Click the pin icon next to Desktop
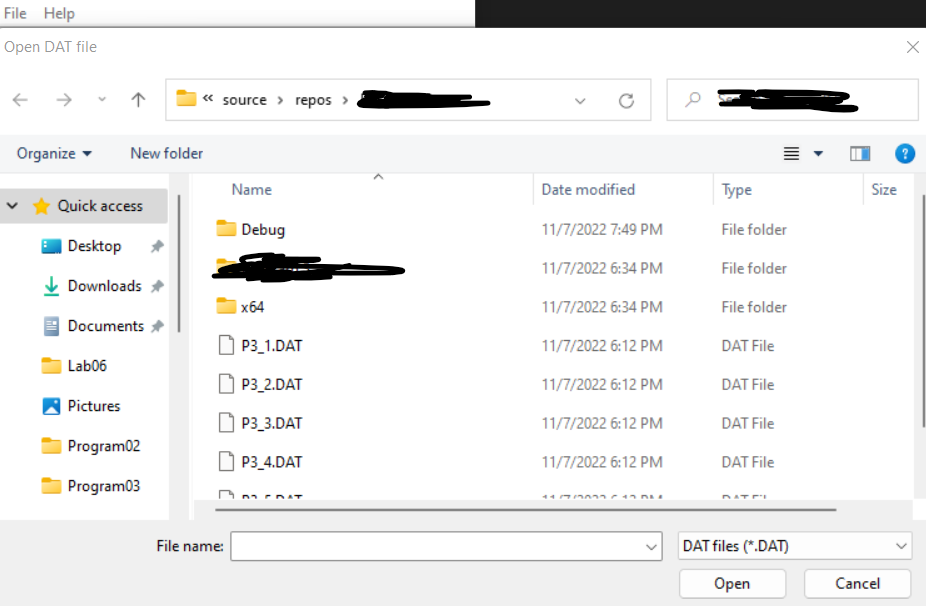 pyautogui.click(x=157, y=246)
